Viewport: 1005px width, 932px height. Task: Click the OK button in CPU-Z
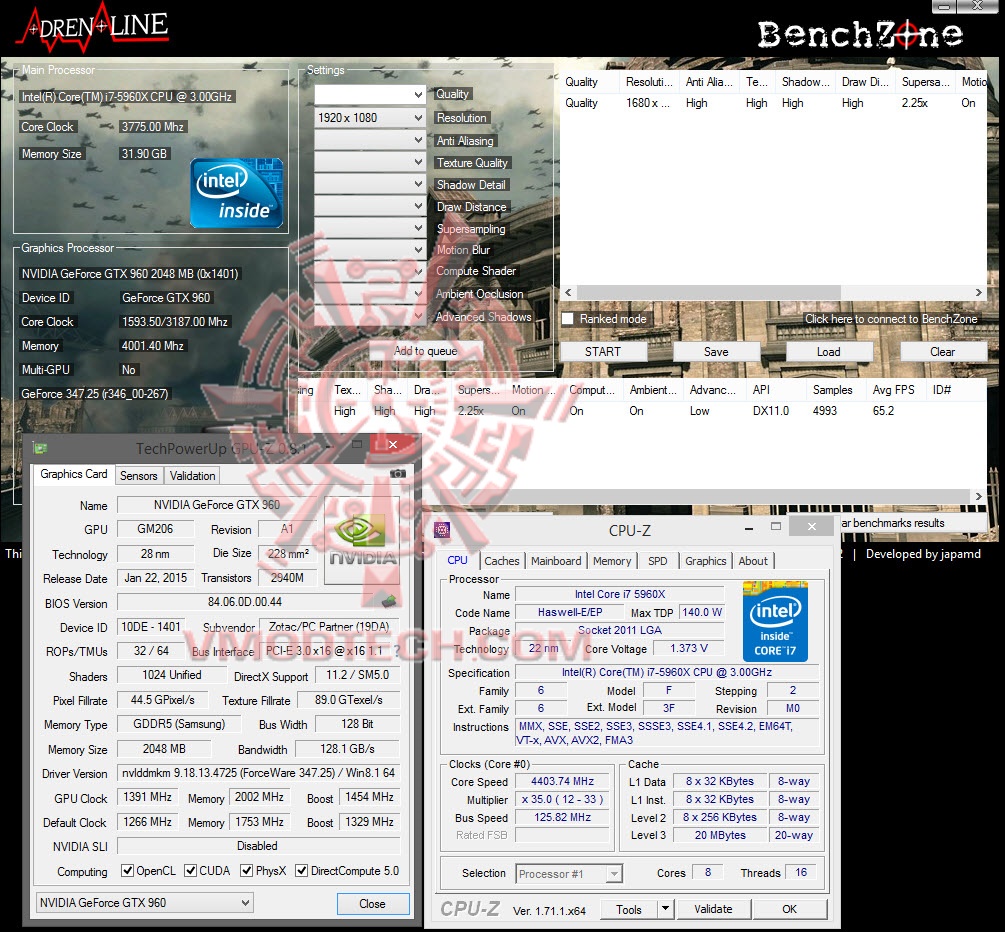coord(790,909)
